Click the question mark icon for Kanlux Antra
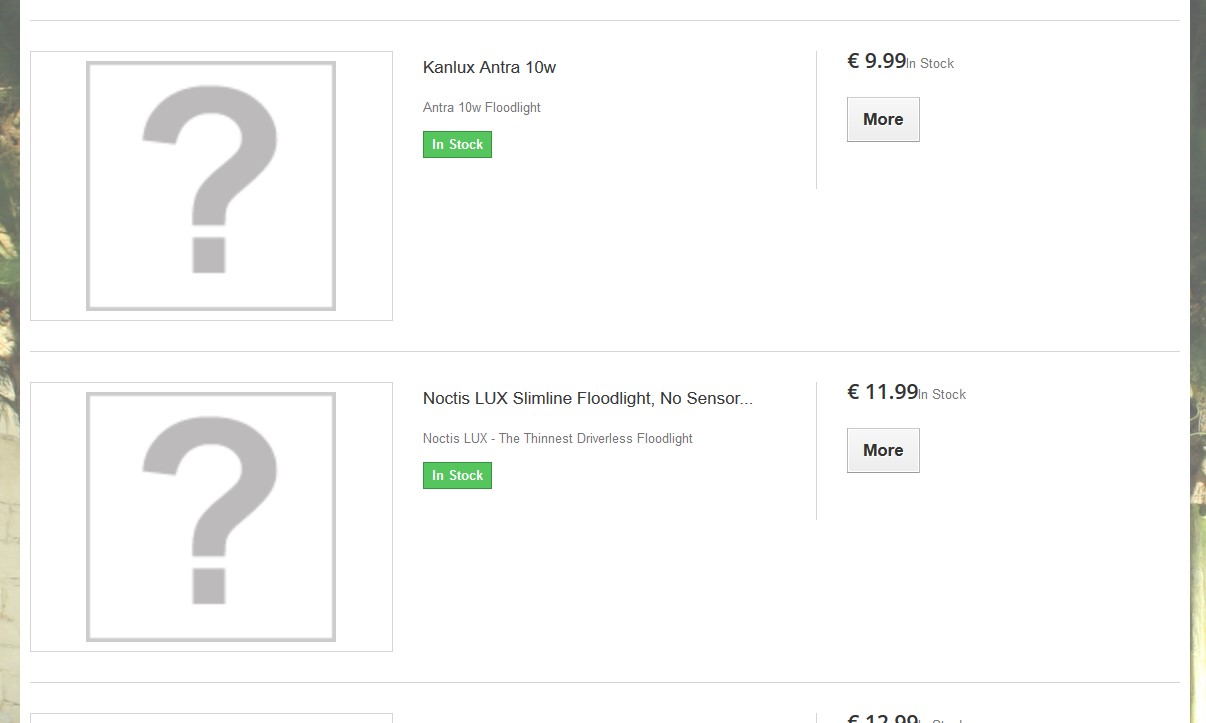The image size is (1206, 723). 210,180
